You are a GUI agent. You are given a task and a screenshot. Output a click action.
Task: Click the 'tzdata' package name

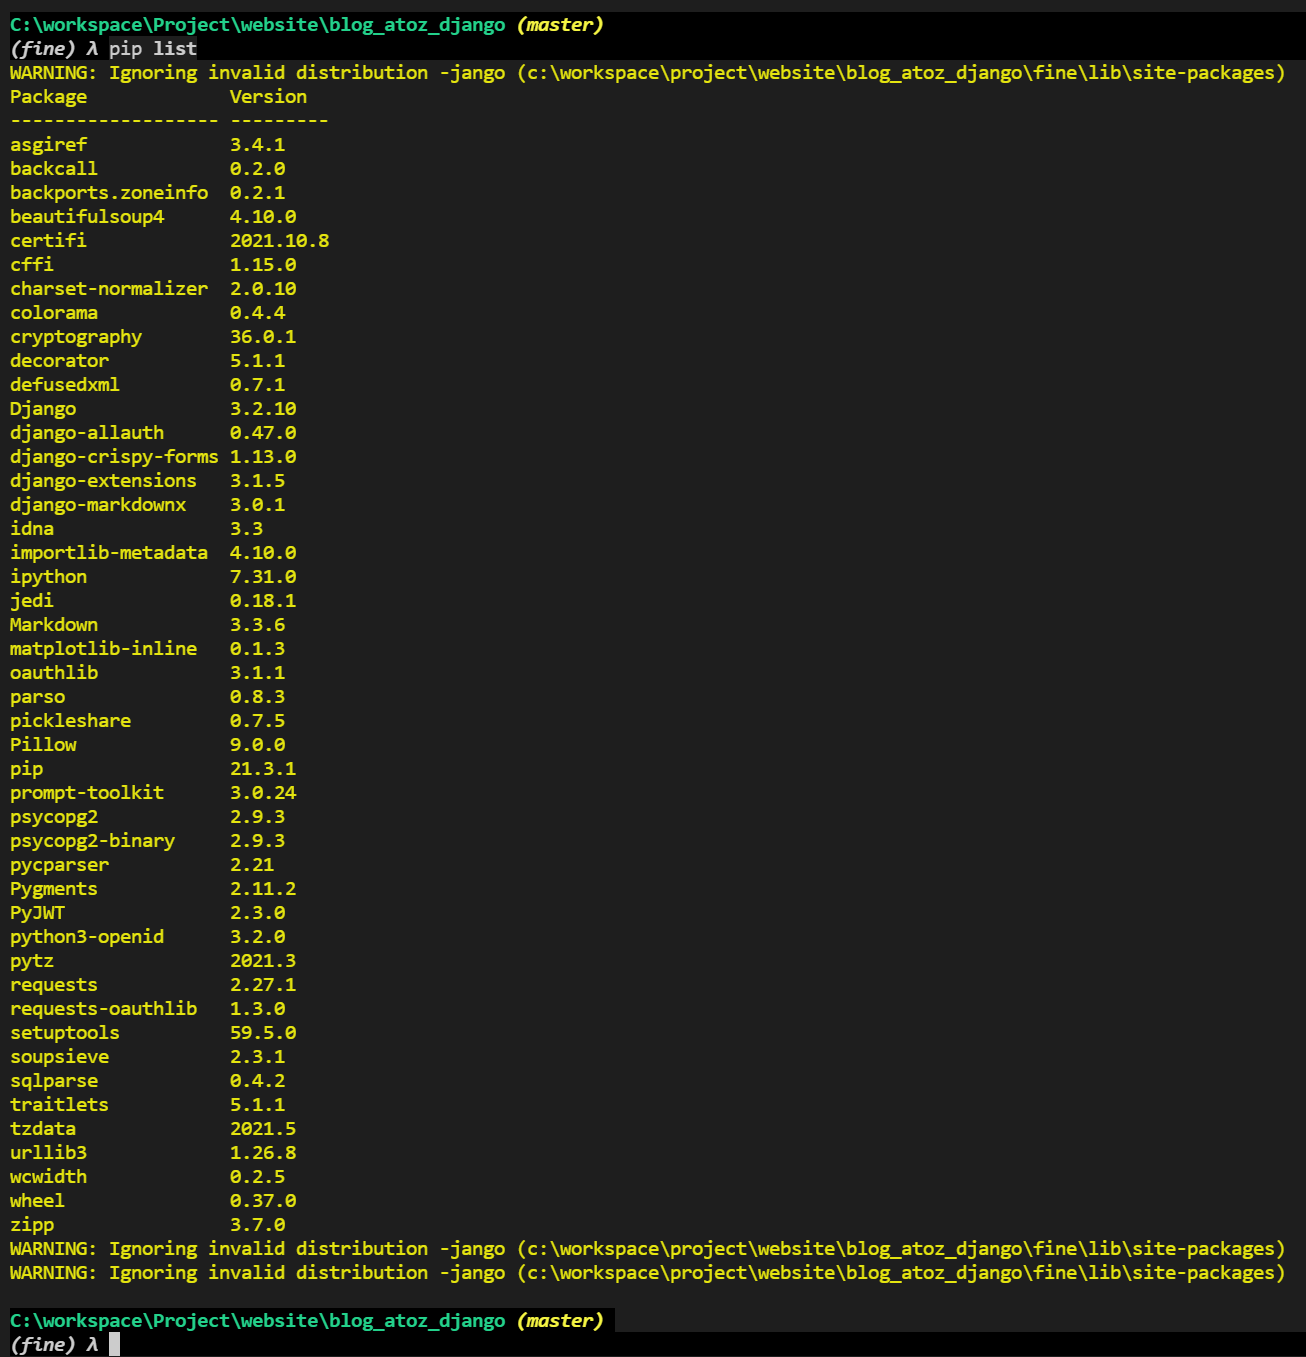(43, 1129)
